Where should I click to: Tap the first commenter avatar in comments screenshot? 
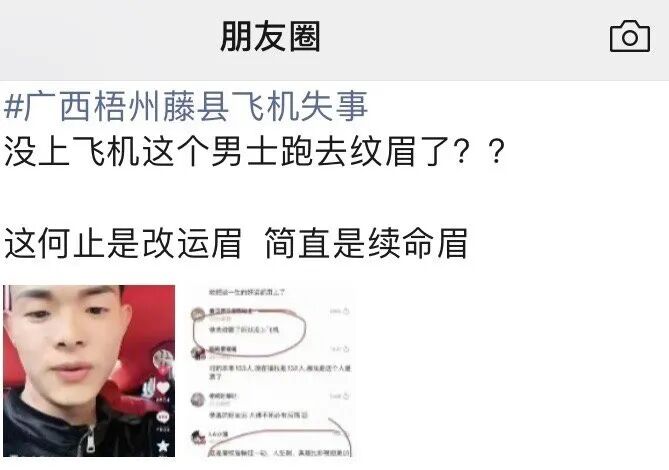coord(198,314)
